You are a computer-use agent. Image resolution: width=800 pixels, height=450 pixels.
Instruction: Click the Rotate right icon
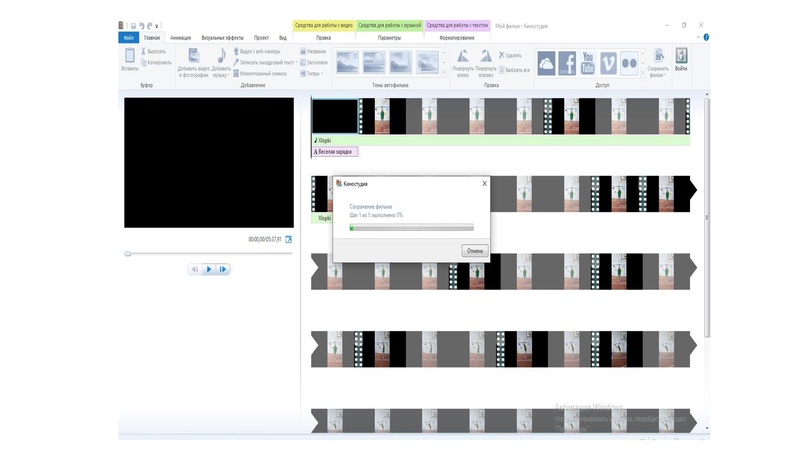pos(486,59)
